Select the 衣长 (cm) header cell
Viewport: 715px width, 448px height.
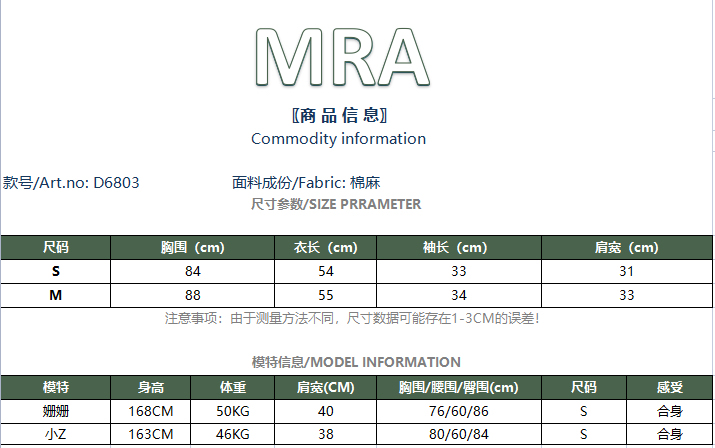point(326,248)
